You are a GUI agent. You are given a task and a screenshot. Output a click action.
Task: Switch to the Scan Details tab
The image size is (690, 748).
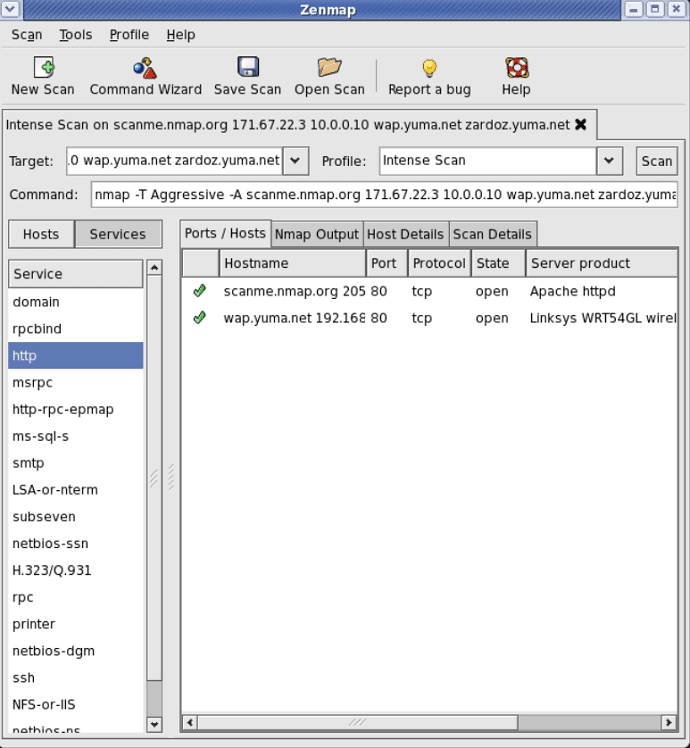click(492, 234)
